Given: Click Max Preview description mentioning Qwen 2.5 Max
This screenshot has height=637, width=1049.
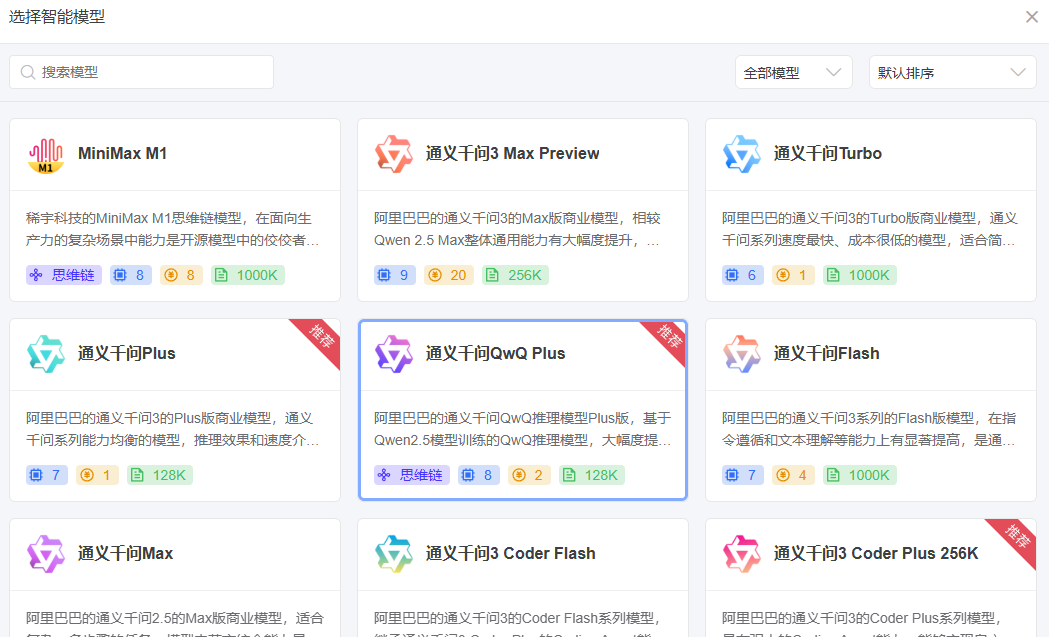Looking at the screenshot, I should [517, 229].
